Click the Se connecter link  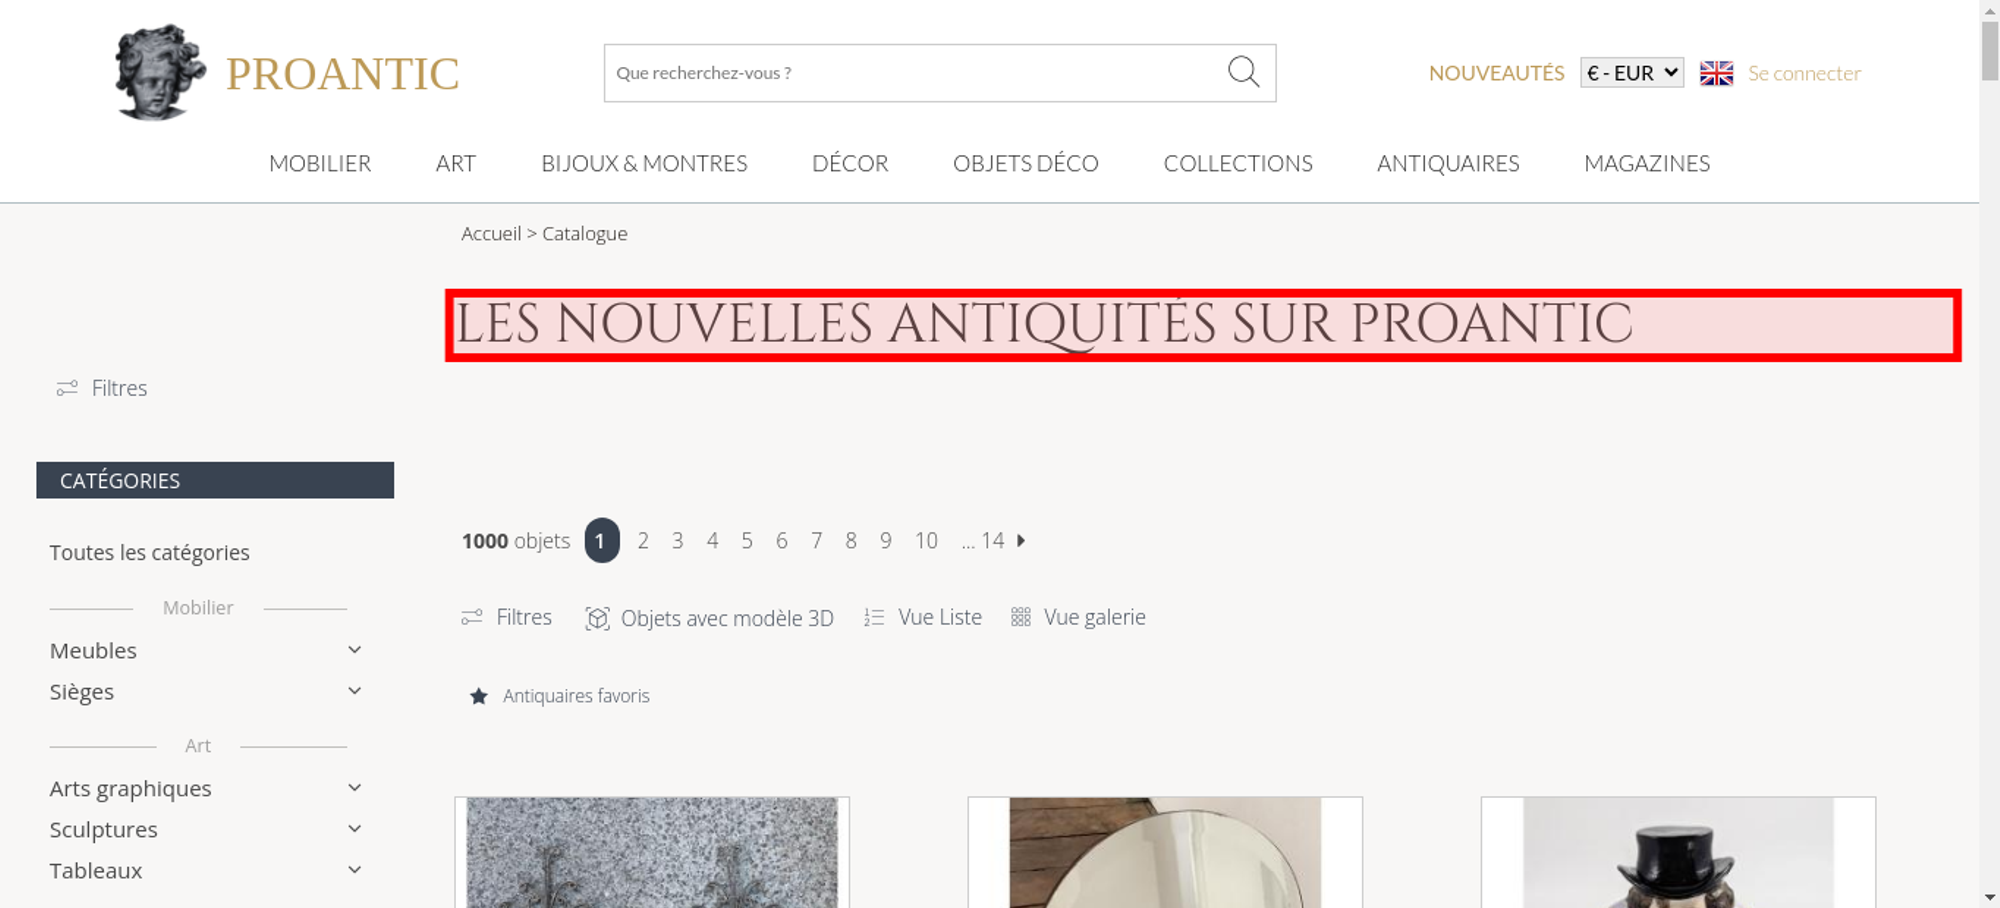click(x=1804, y=73)
